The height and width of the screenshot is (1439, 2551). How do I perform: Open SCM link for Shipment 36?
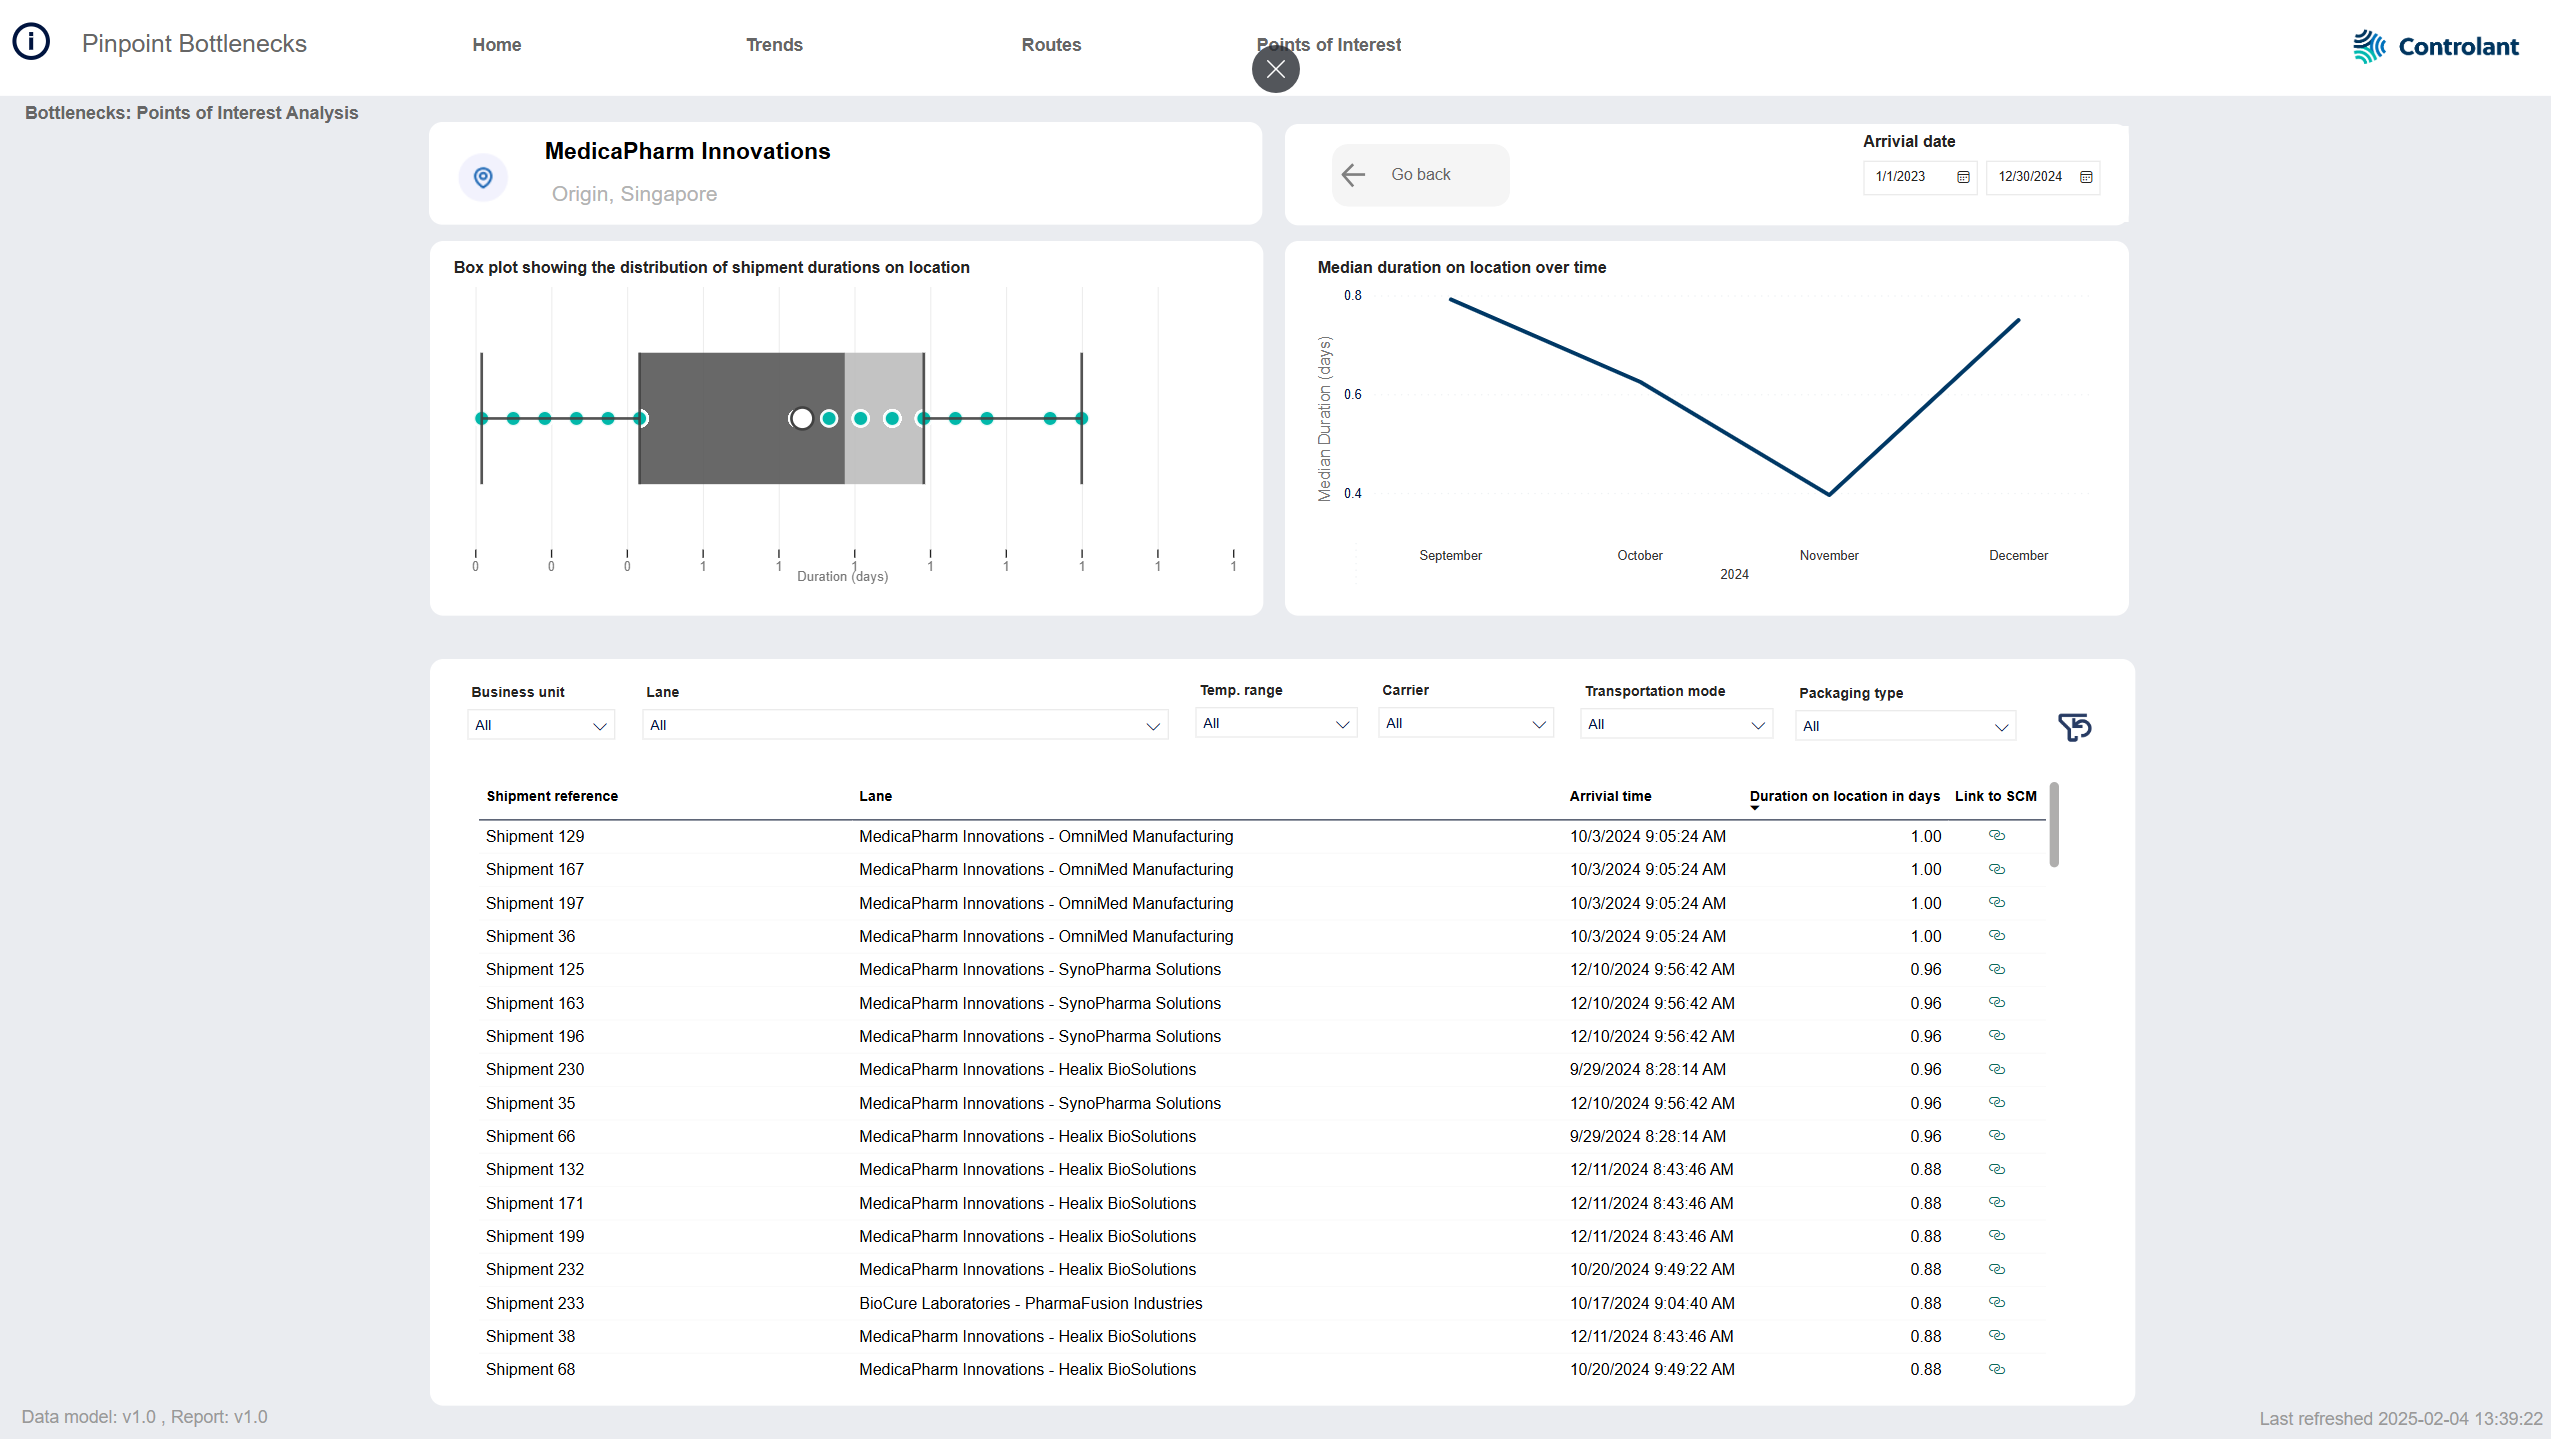[x=1996, y=935]
